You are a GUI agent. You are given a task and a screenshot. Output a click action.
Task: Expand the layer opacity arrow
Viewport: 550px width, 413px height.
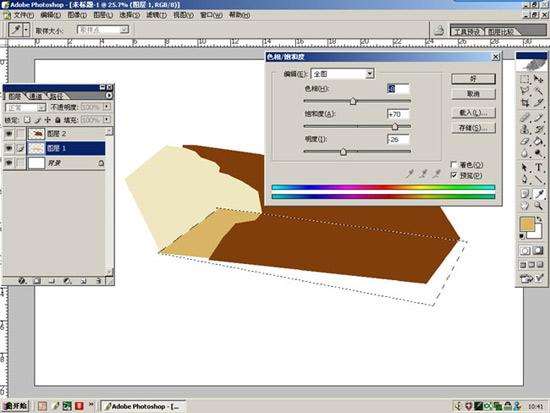[107, 107]
